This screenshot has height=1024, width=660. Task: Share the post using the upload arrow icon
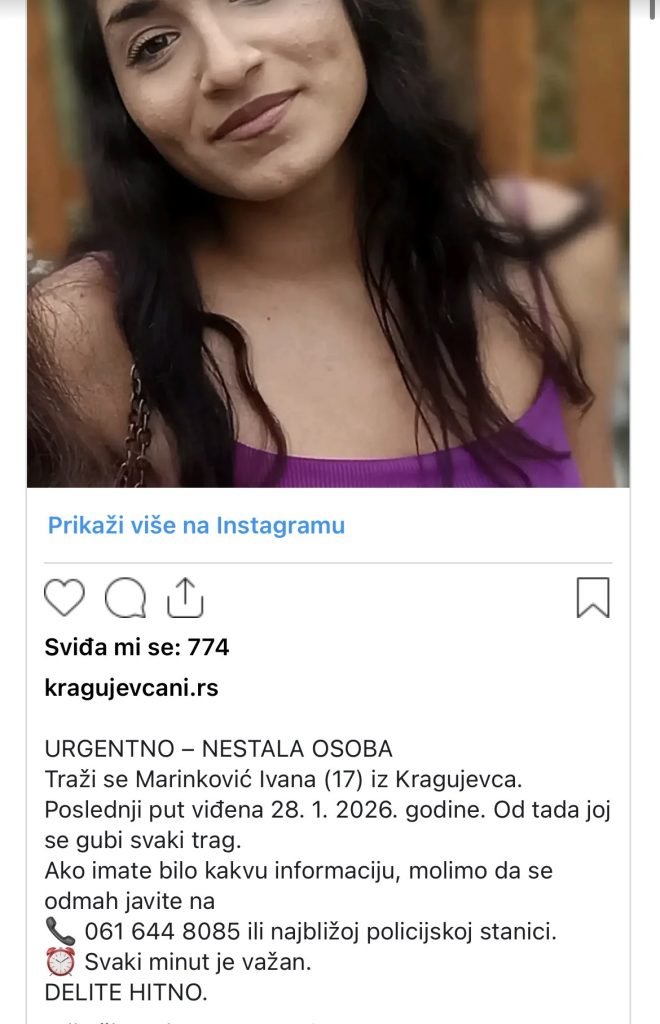[x=185, y=598]
